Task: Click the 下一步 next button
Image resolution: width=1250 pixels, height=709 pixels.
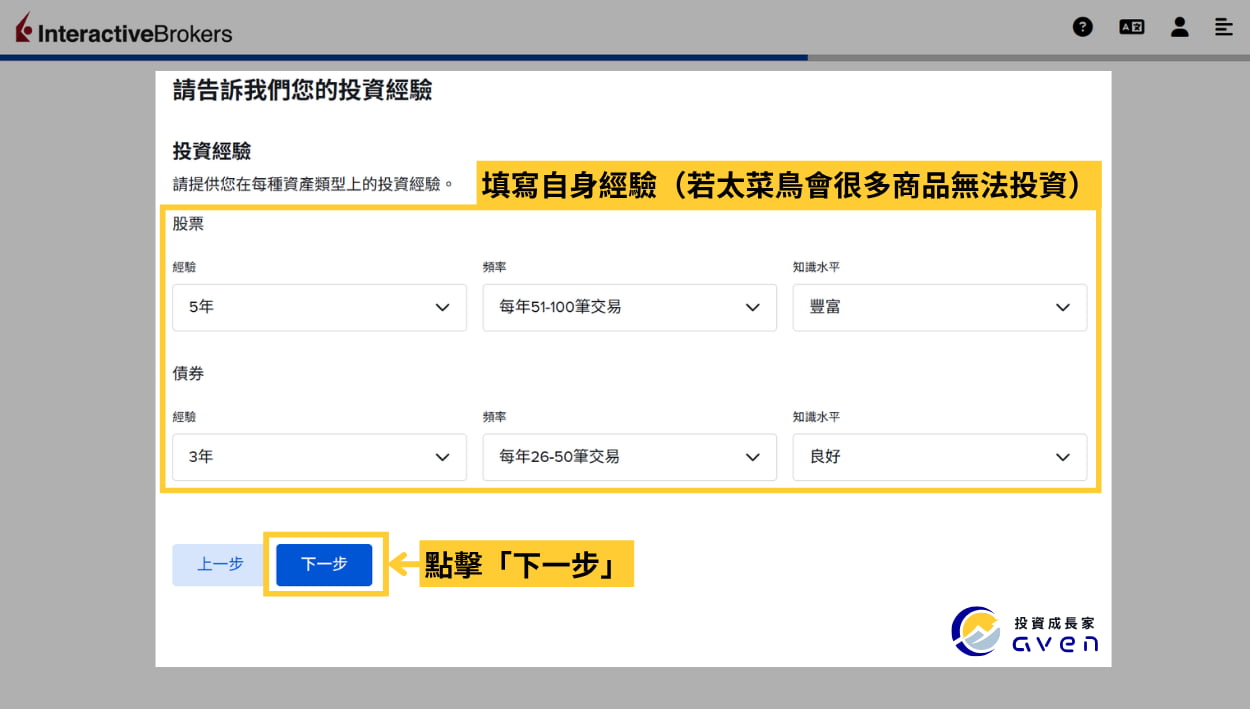Action: (x=324, y=564)
